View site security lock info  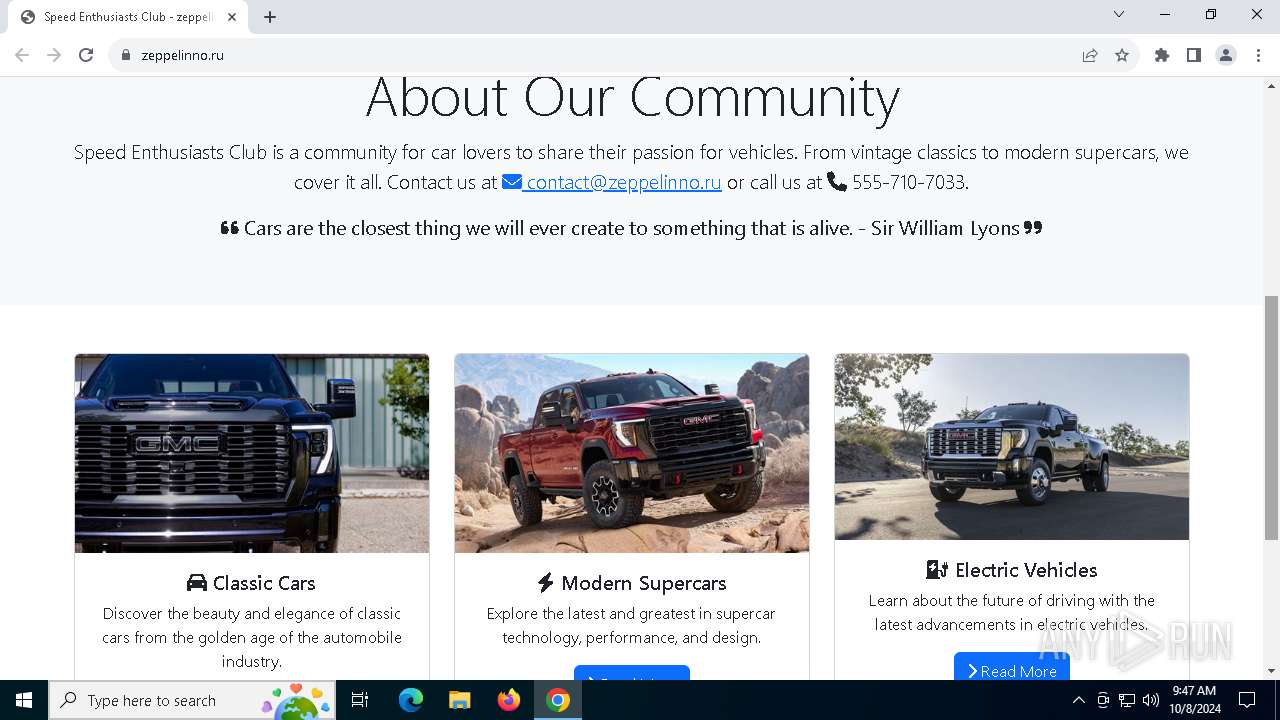point(126,55)
